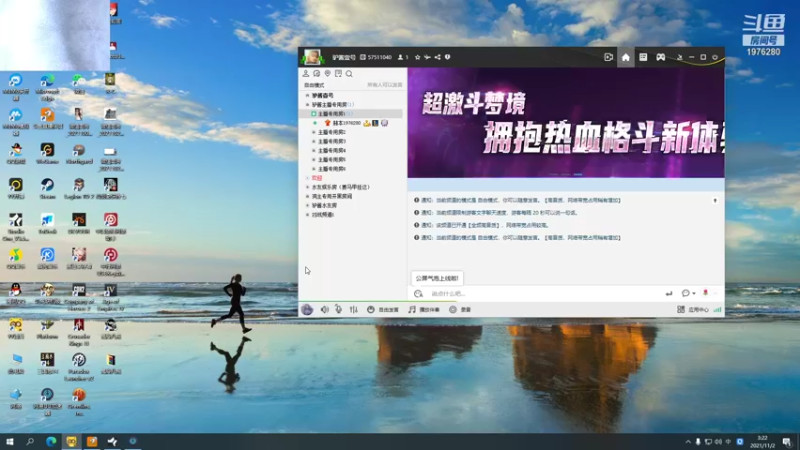The image size is (800, 450).
Task: Select the first banner carousel indicator
Action: [x=553, y=174]
